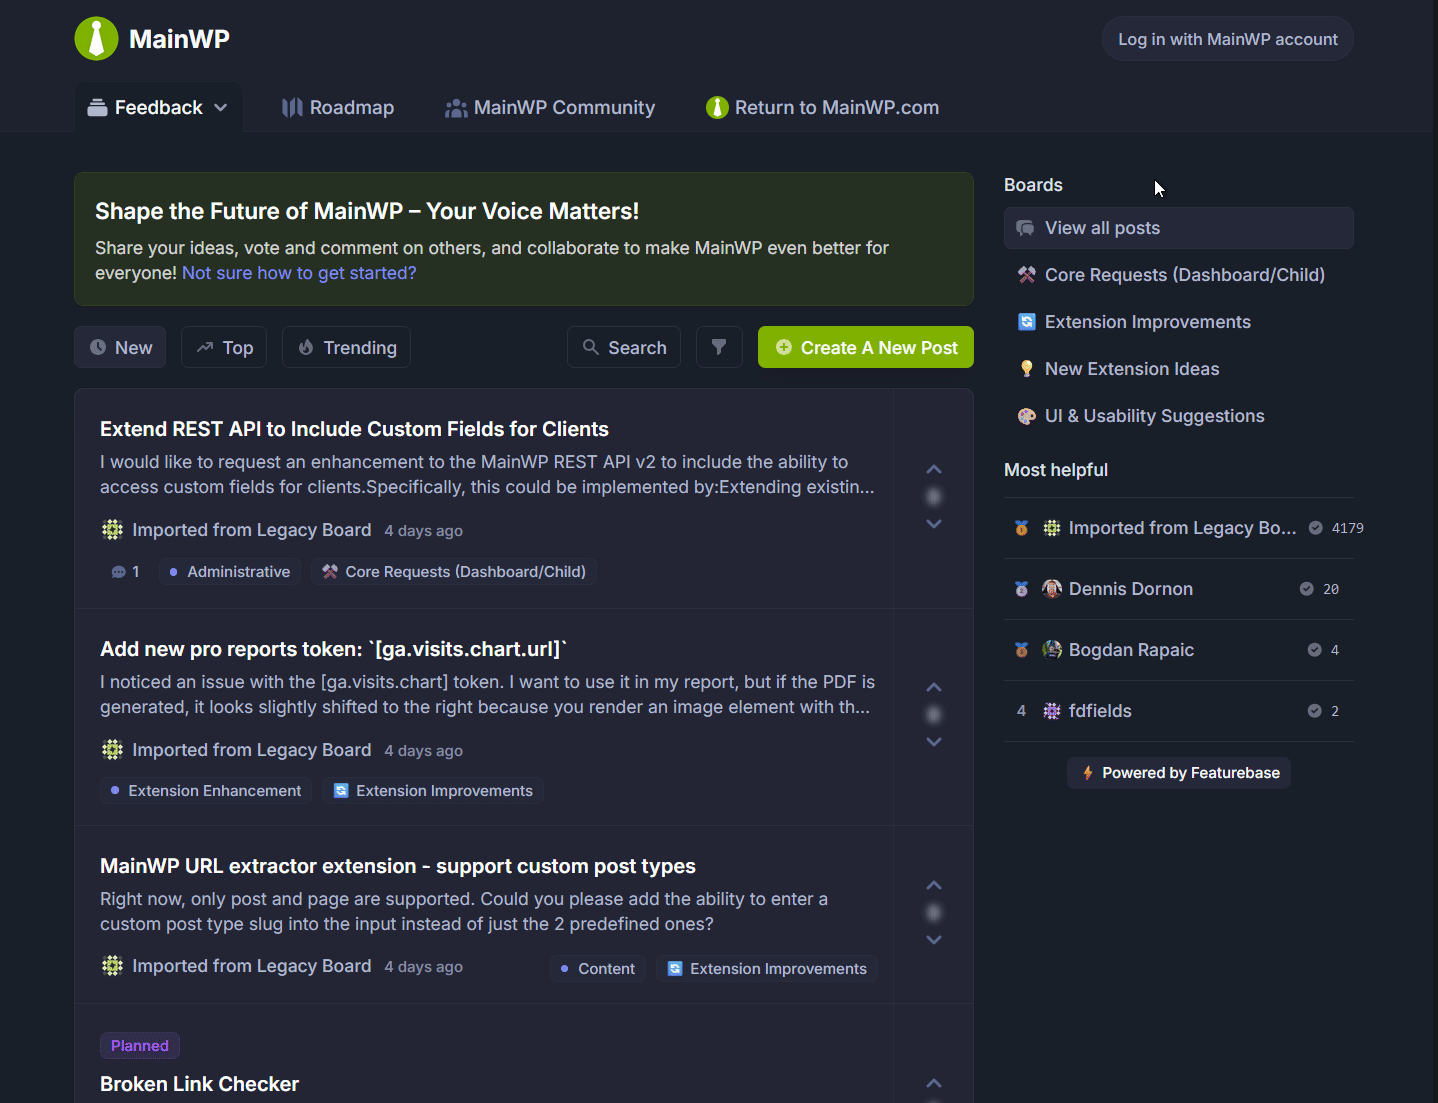Open Extension Improvements board
Viewport: 1438px width, 1103px height.
coord(1179,322)
